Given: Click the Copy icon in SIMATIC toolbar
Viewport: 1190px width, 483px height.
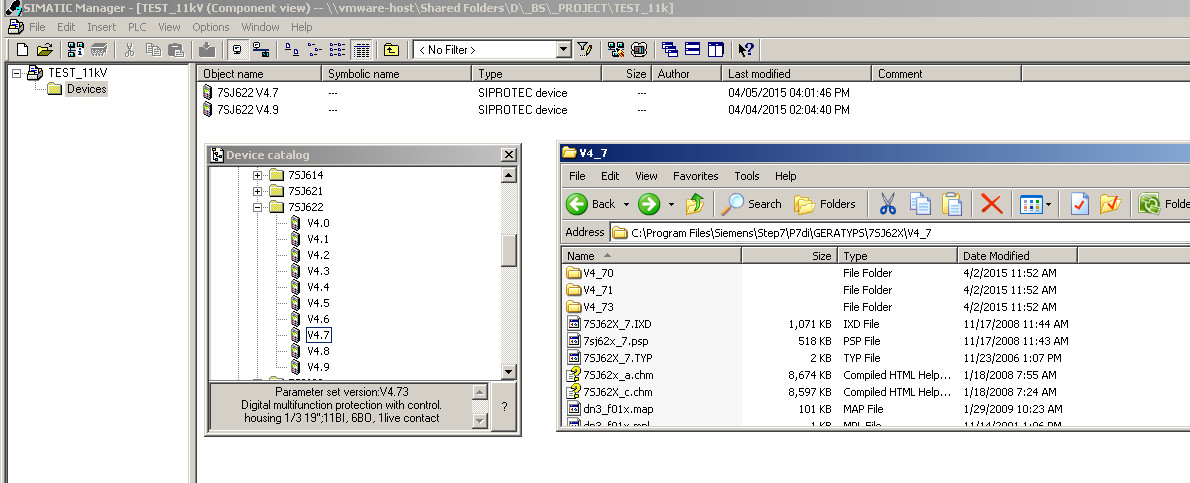Looking at the screenshot, I should [153, 50].
